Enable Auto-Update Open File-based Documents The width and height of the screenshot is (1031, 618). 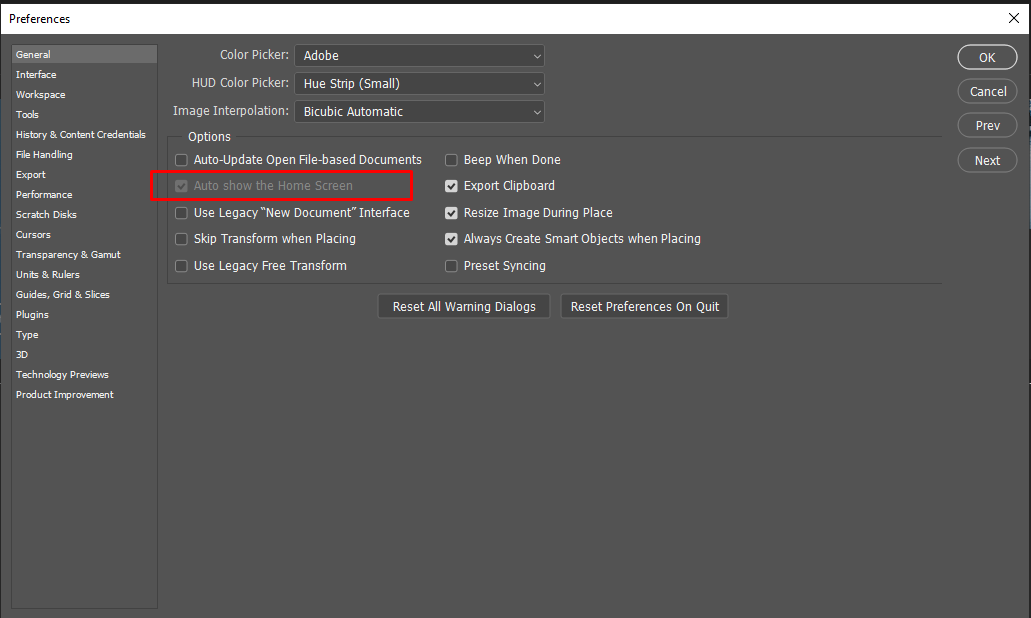(x=181, y=159)
